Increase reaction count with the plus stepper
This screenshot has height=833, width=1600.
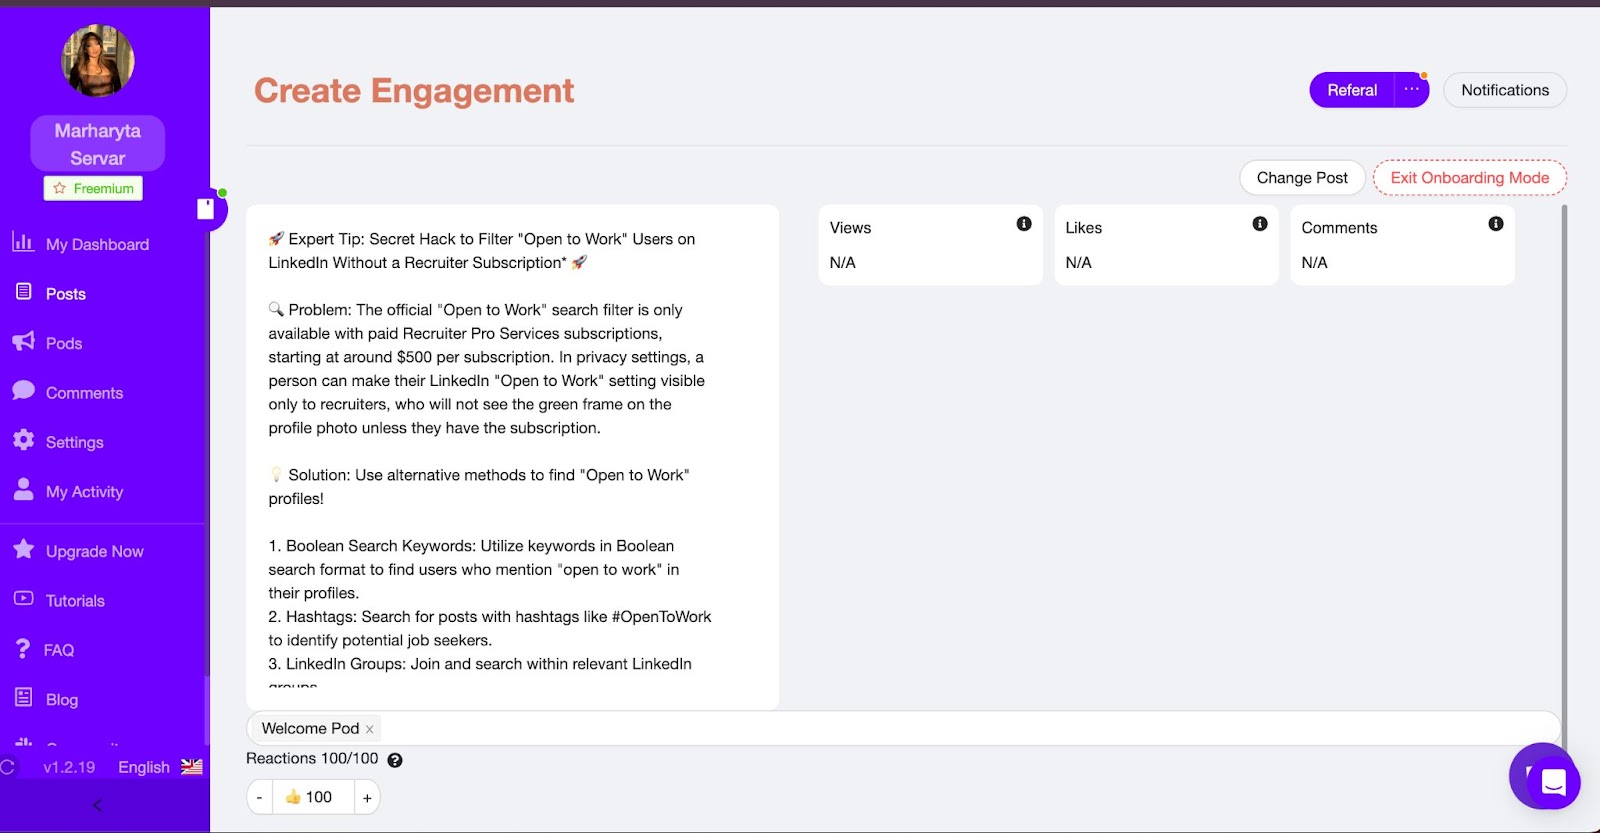[366, 796]
